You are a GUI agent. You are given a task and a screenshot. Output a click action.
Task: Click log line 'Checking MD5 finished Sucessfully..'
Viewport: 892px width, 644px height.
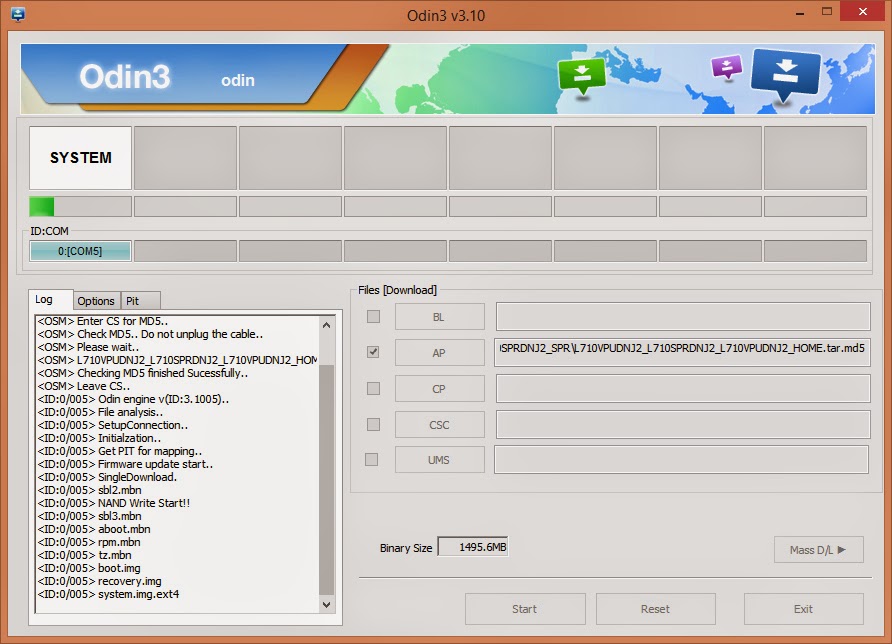tap(143, 373)
